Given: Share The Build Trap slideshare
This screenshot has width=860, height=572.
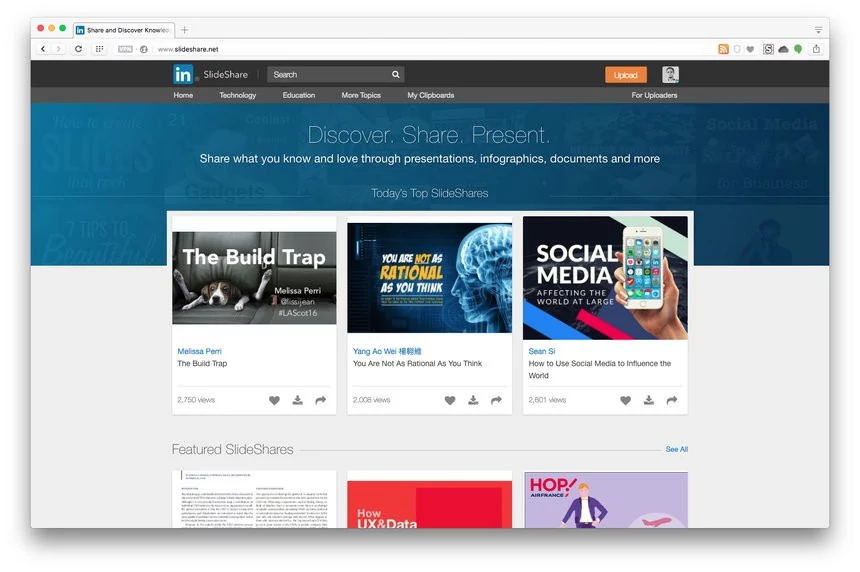Looking at the screenshot, I should coord(321,400).
